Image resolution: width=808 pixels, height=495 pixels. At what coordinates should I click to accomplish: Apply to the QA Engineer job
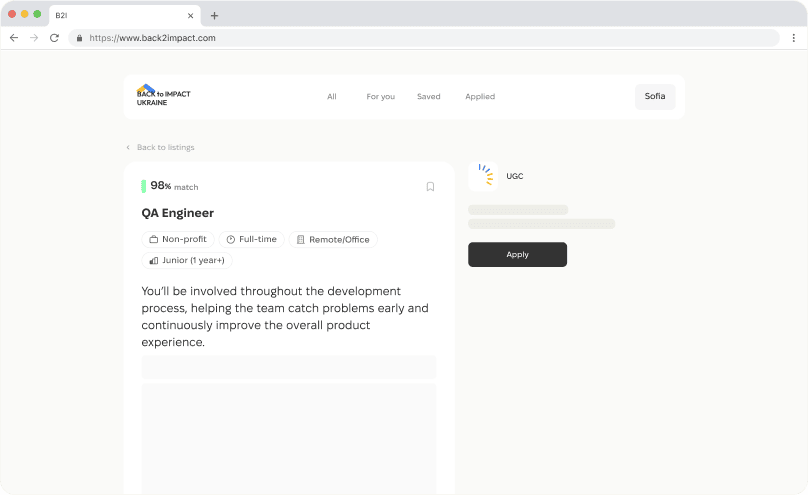point(517,254)
